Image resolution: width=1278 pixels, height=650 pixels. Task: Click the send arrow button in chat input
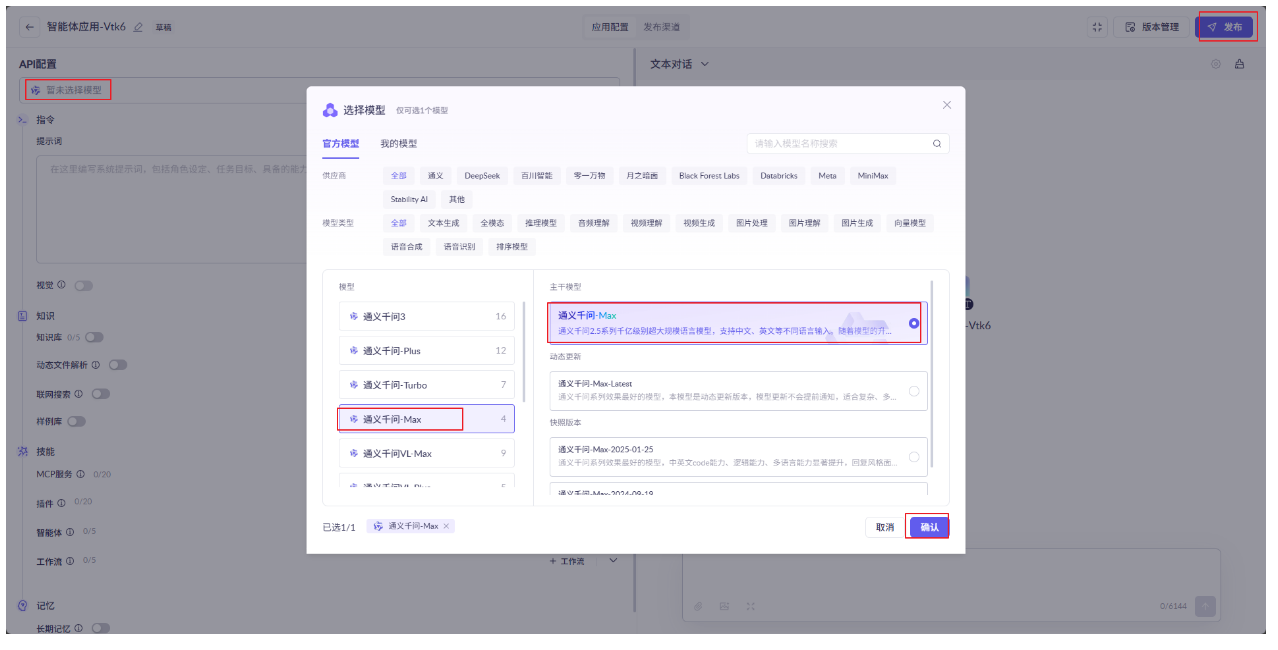1205,606
